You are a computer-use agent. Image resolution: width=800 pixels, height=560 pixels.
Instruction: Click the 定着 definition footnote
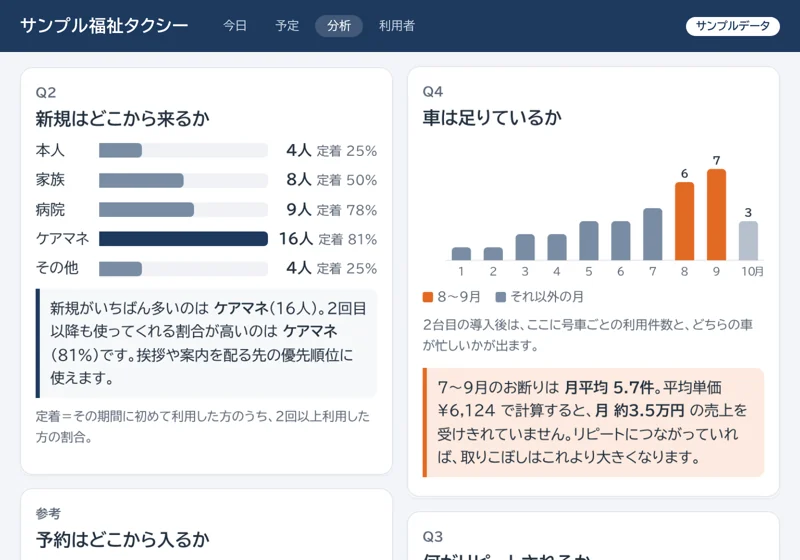203,426
